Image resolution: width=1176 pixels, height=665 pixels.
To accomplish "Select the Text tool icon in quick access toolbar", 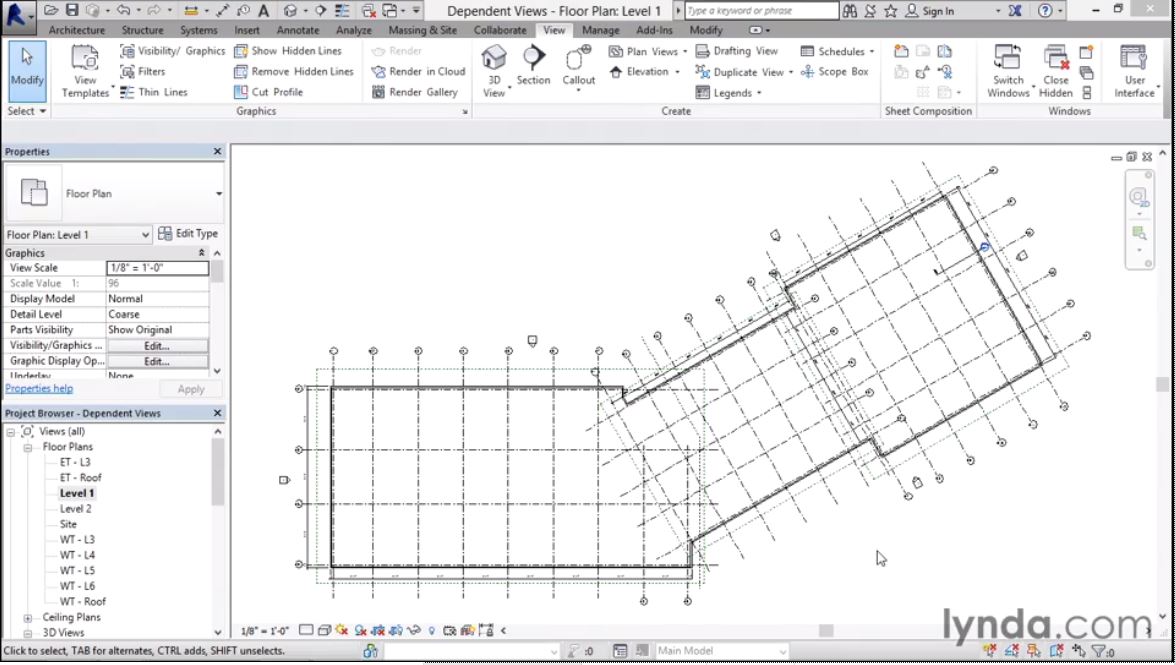I will pos(263,10).
